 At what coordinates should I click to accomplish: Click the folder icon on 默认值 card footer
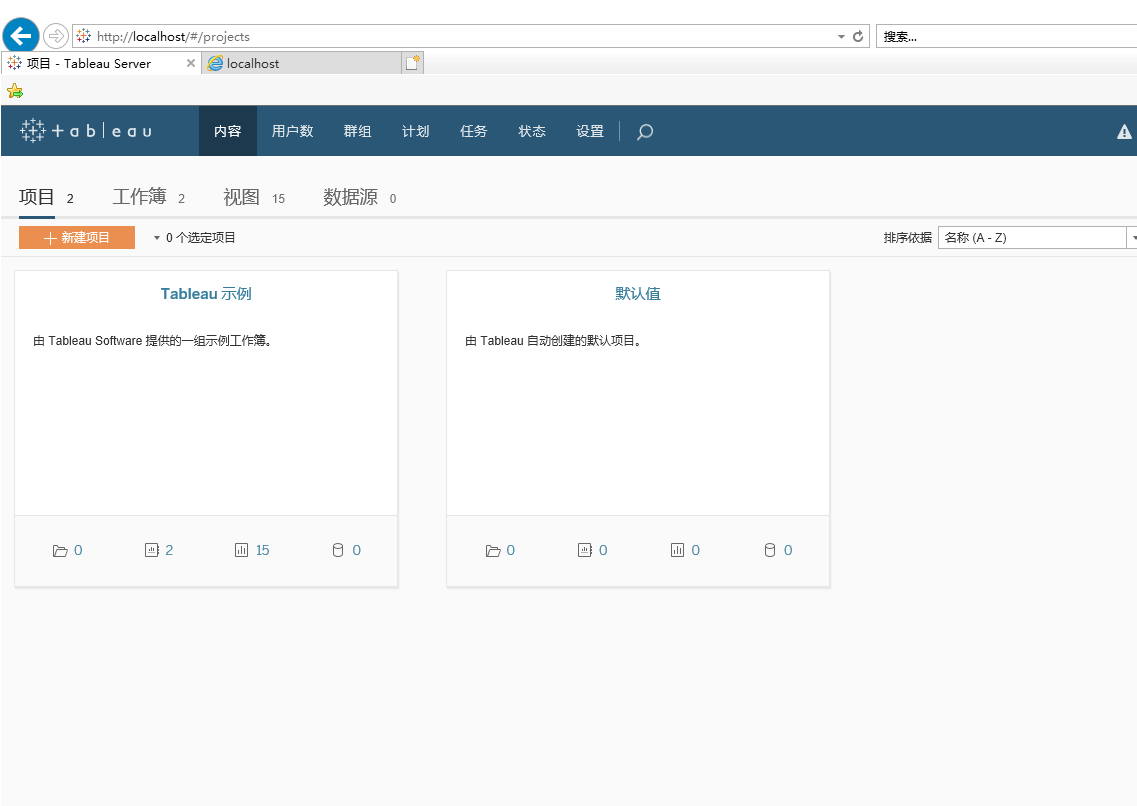point(493,549)
